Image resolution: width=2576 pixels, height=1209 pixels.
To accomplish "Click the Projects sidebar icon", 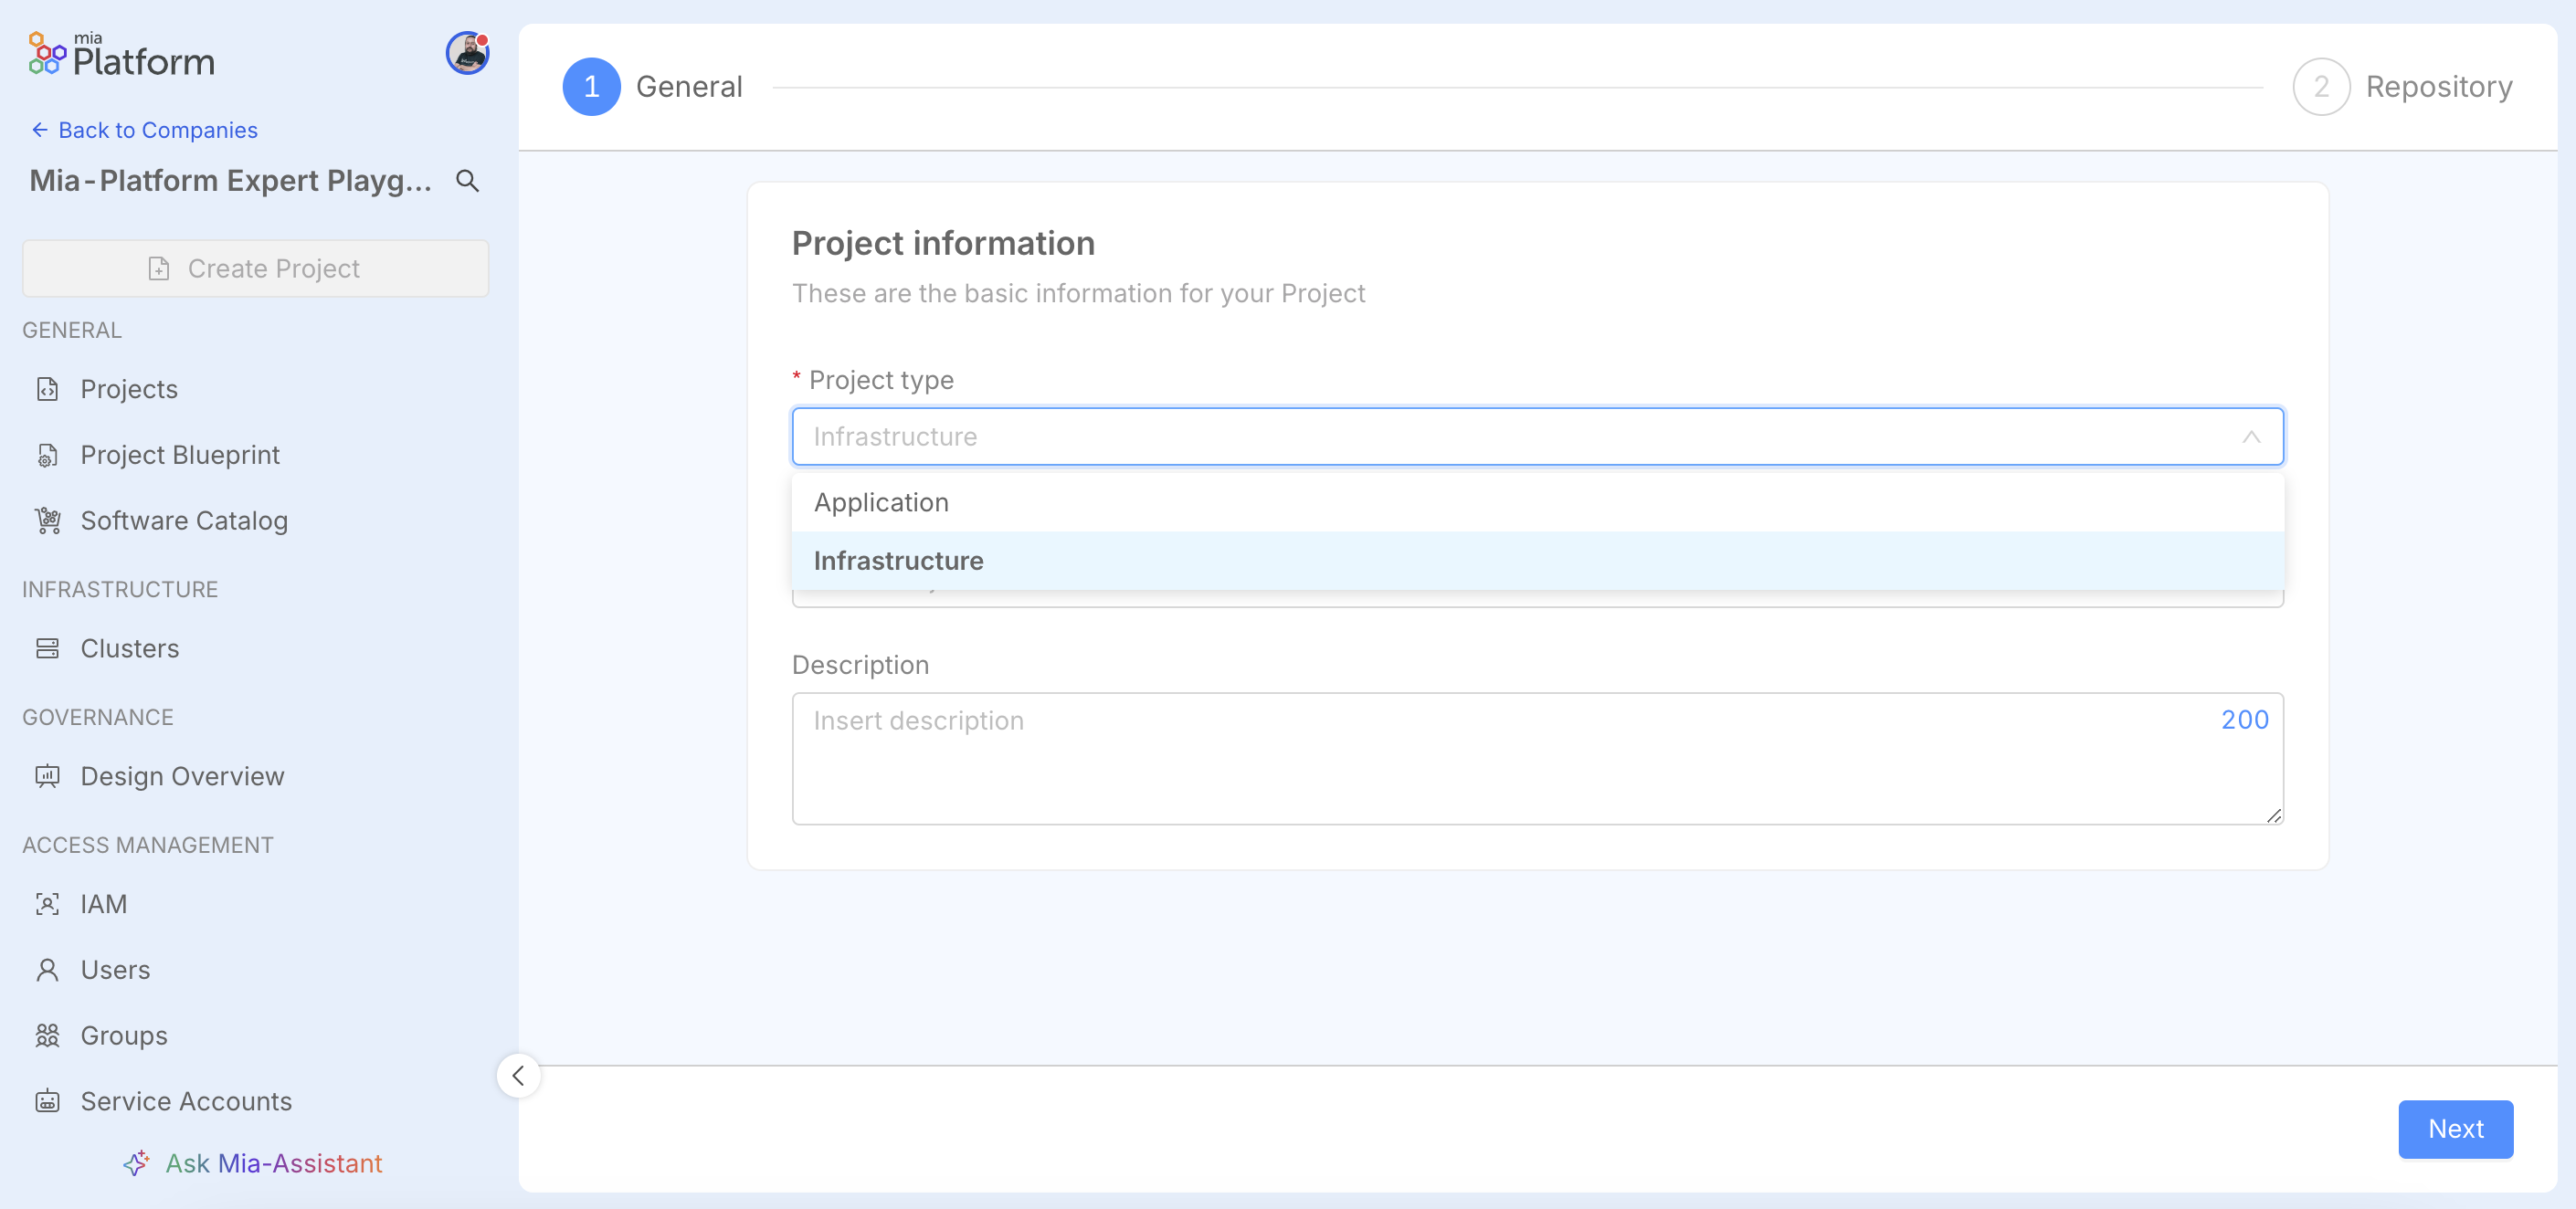I will 47,389.
